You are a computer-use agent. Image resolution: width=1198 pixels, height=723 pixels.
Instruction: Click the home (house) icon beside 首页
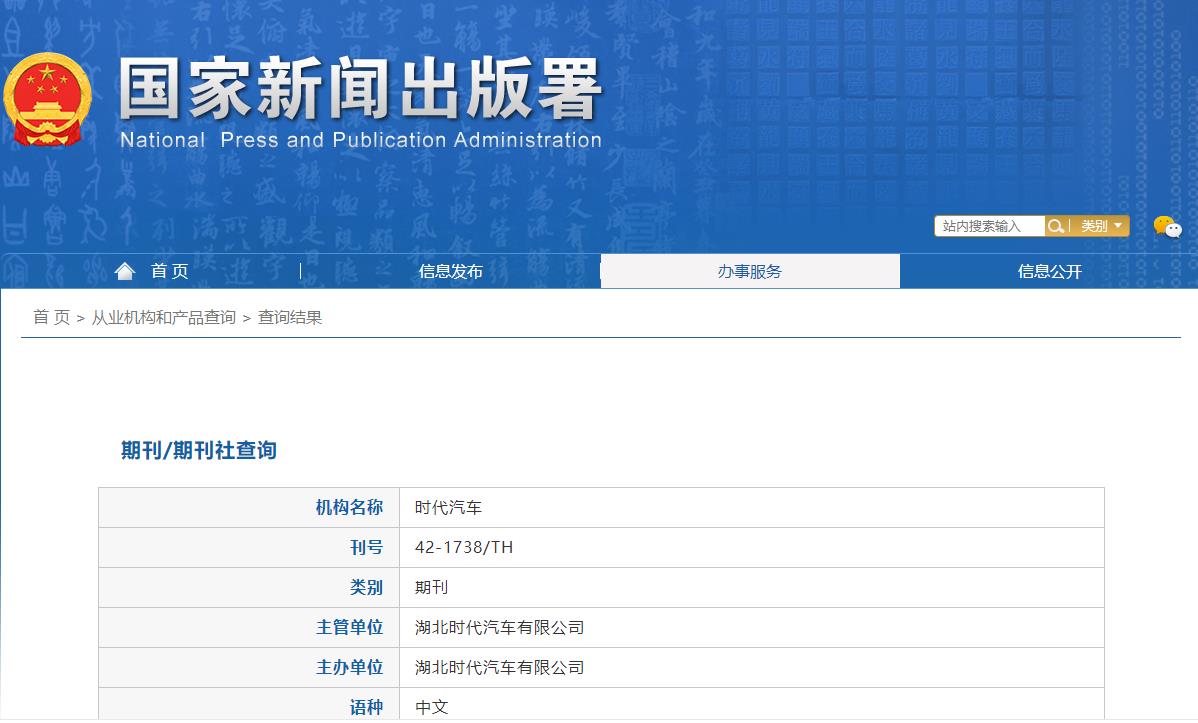coord(124,270)
